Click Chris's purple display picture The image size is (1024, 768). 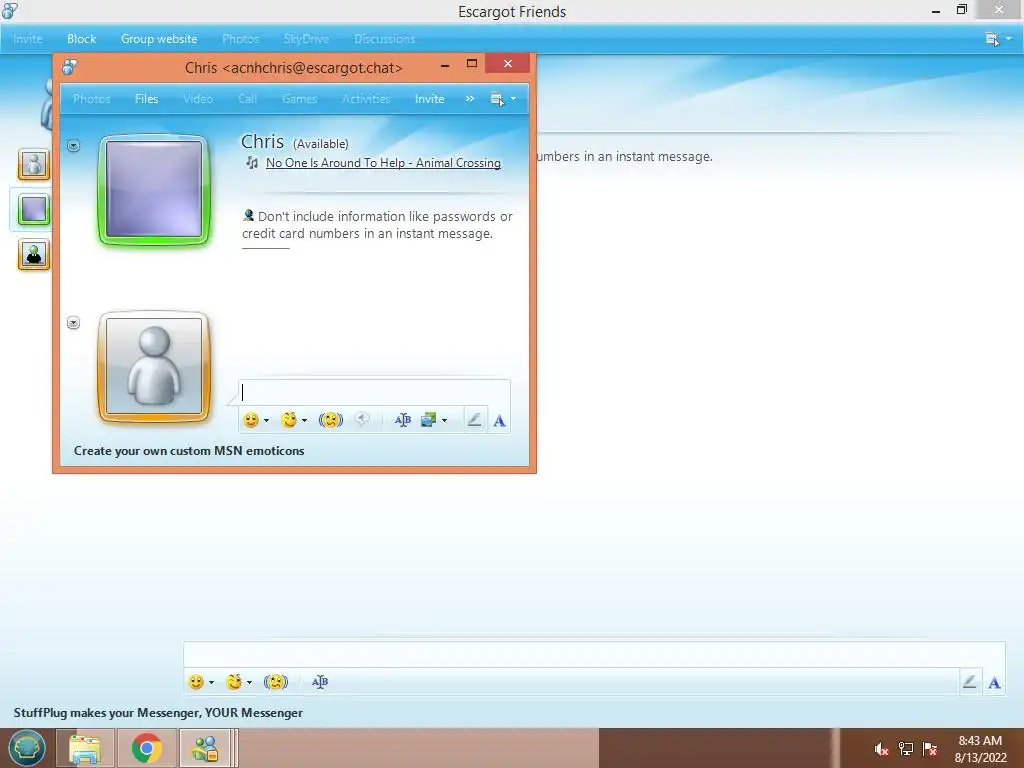pos(154,189)
